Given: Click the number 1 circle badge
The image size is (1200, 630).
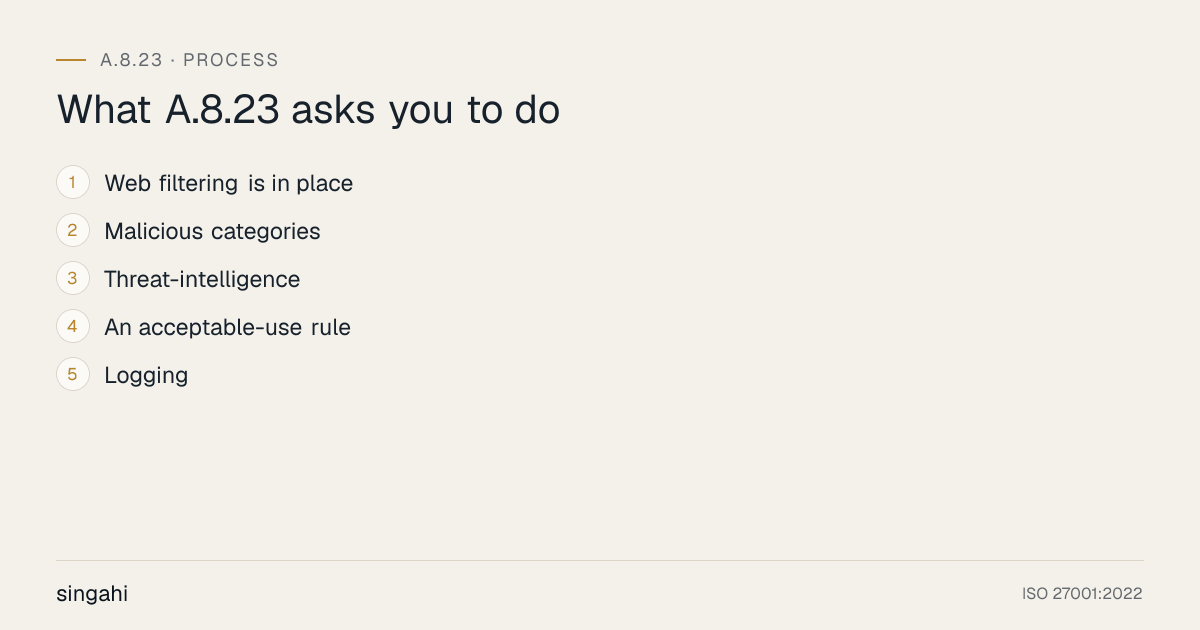Looking at the screenshot, I should [73, 183].
